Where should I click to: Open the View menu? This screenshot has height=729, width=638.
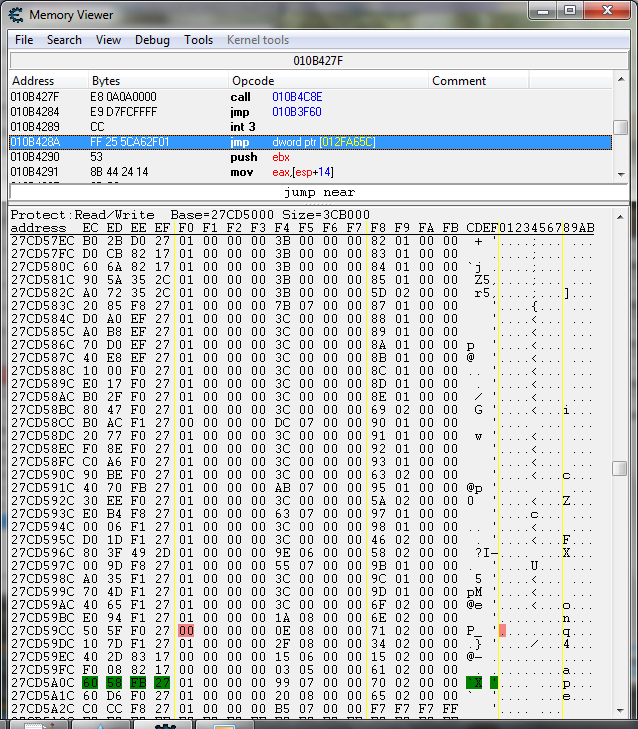(x=108, y=40)
